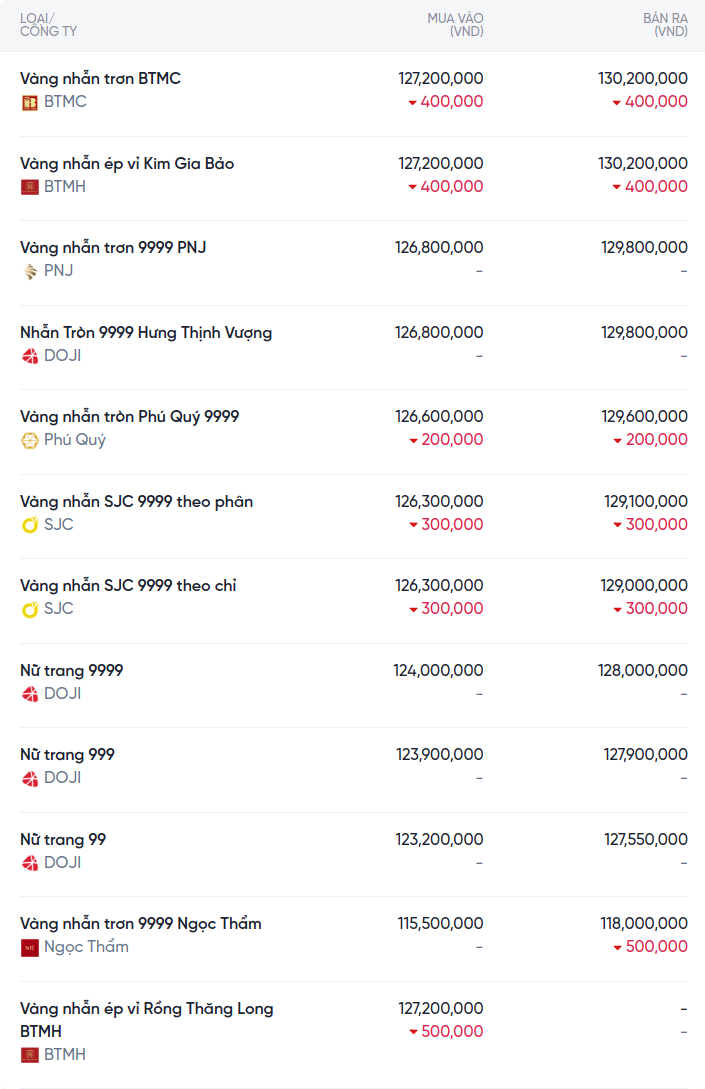Open Nữ trang 9999 product row
Image resolution: width=705 pixels, height=1089 pixels.
coord(72,670)
